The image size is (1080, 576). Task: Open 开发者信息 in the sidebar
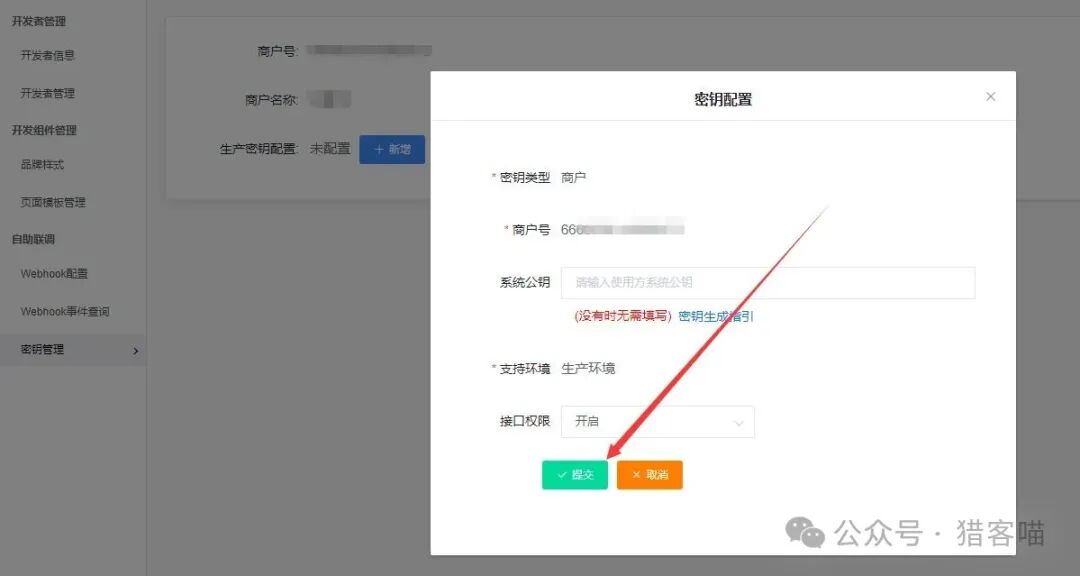click(48, 56)
